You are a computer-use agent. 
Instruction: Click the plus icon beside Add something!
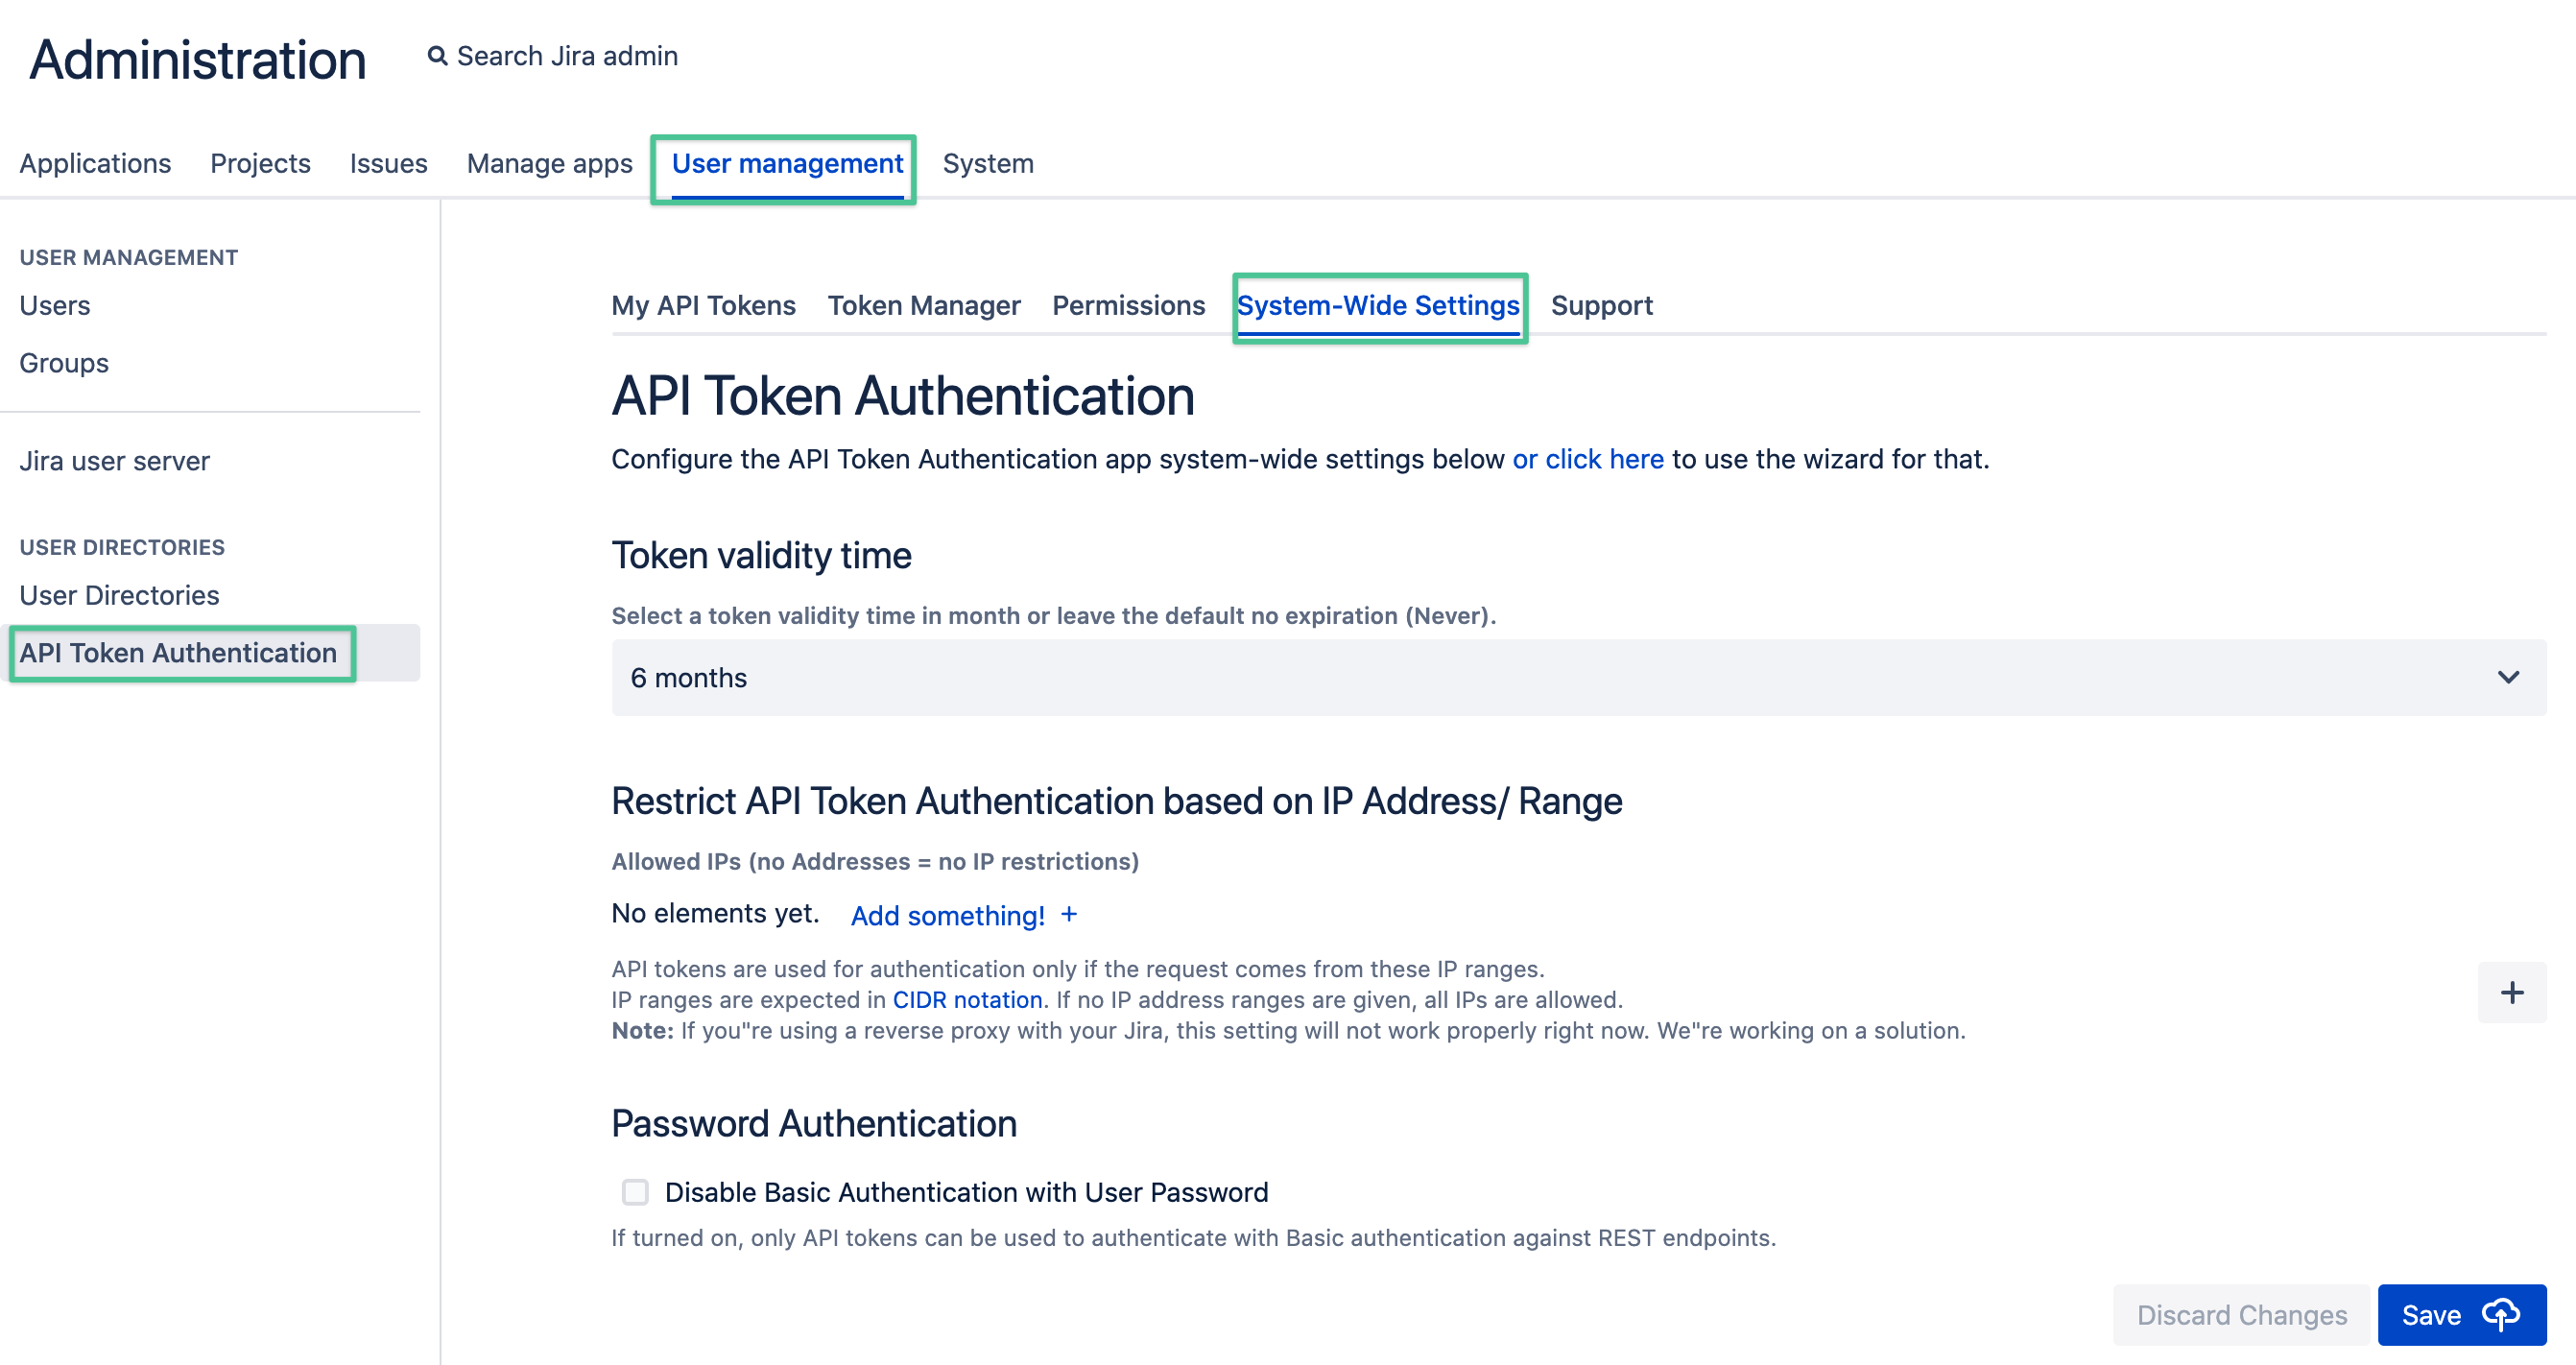[1069, 914]
